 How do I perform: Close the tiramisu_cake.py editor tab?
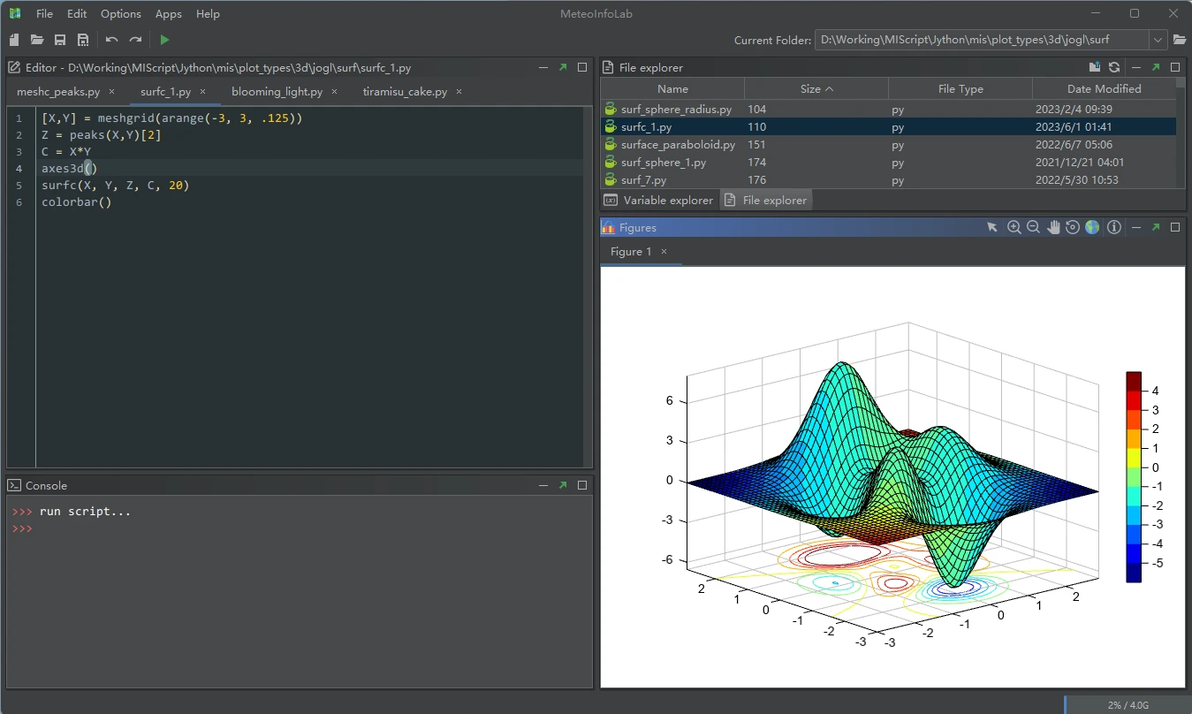459,91
